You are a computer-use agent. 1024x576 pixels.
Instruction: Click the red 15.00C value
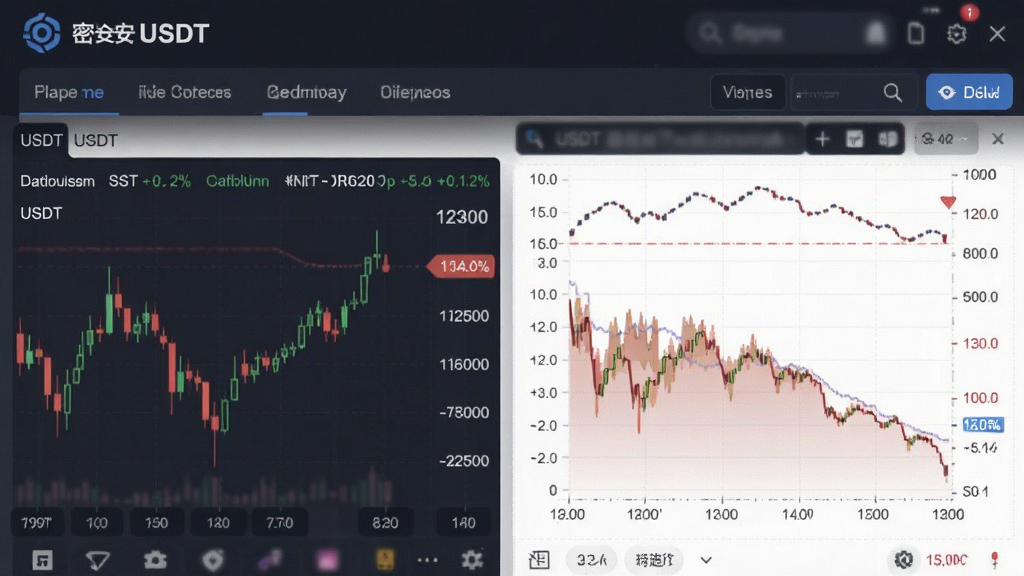(946, 560)
